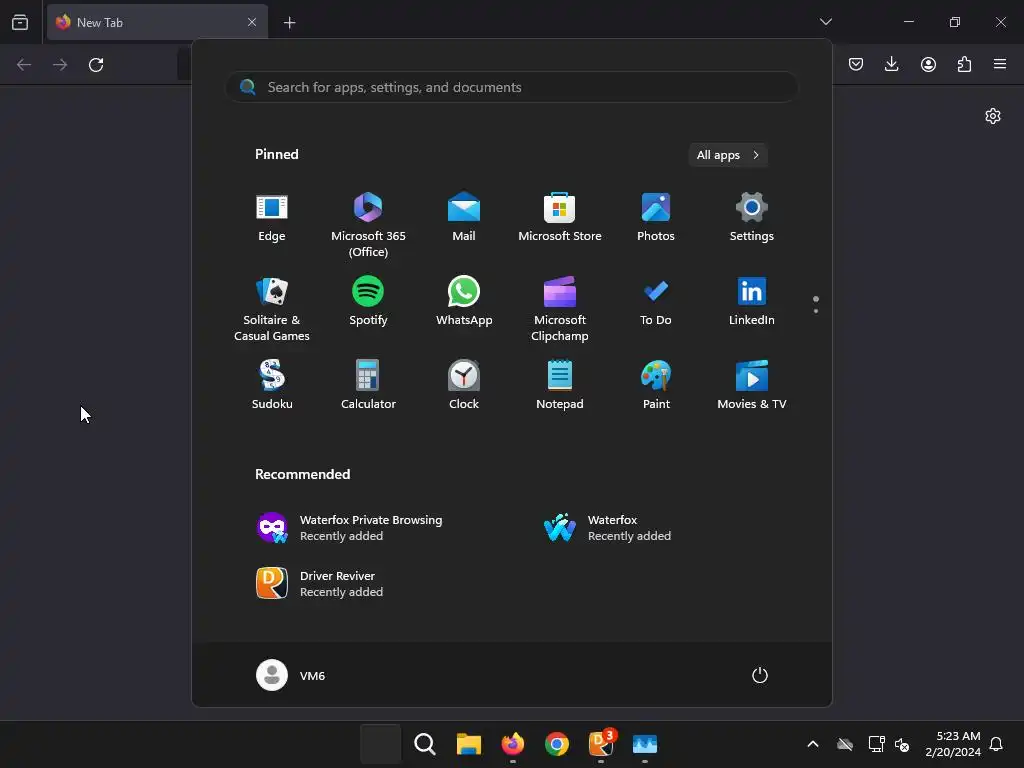Image resolution: width=1024 pixels, height=768 pixels.
Task: Switch to Firefox in taskbar
Action: point(513,744)
